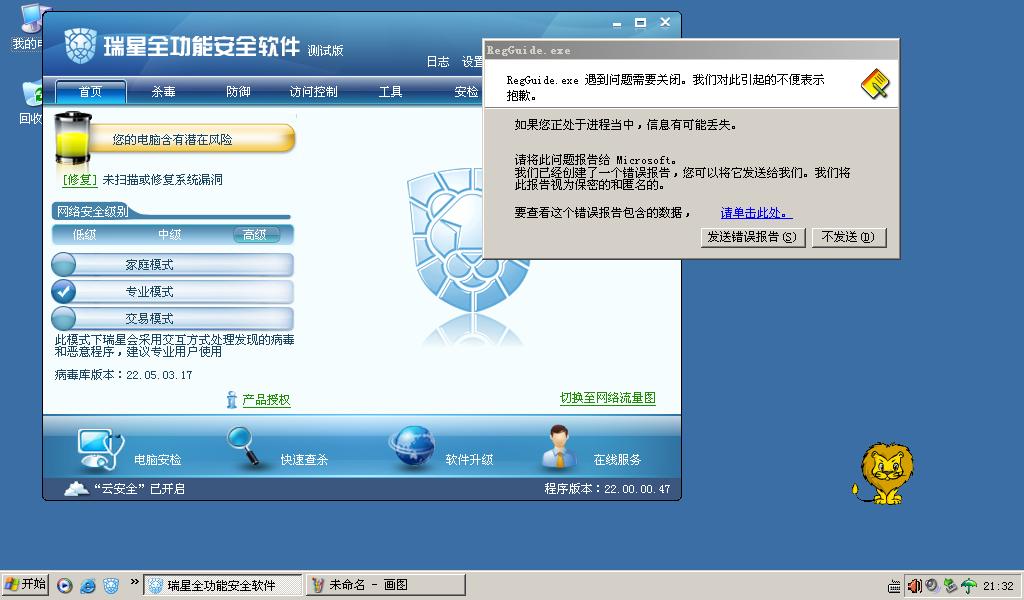Set network security level to 高级
The width and height of the screenshot is (1024, 600).
point(255,234)
